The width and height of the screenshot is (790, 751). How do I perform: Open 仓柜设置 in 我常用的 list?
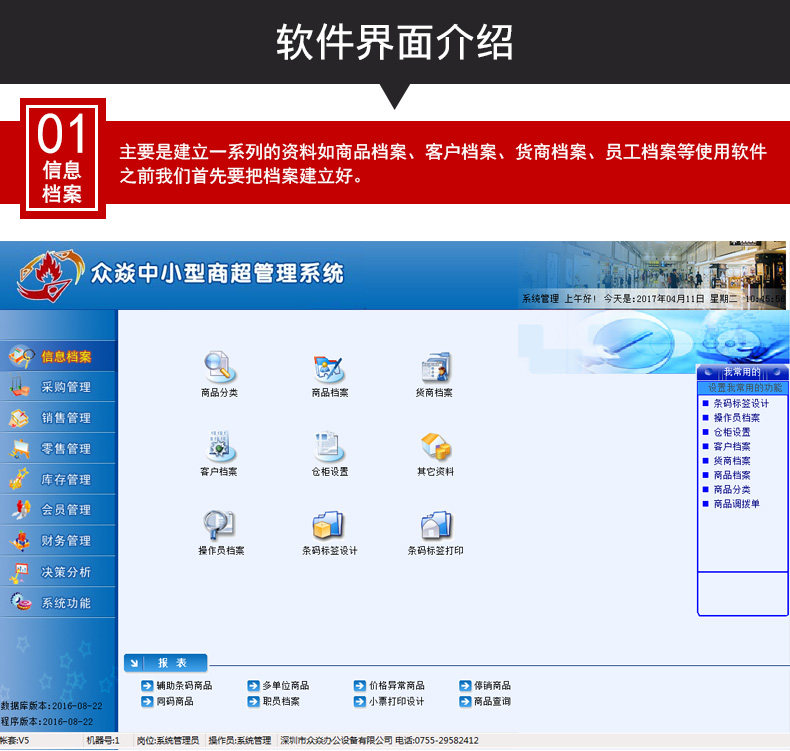(732, 432)
